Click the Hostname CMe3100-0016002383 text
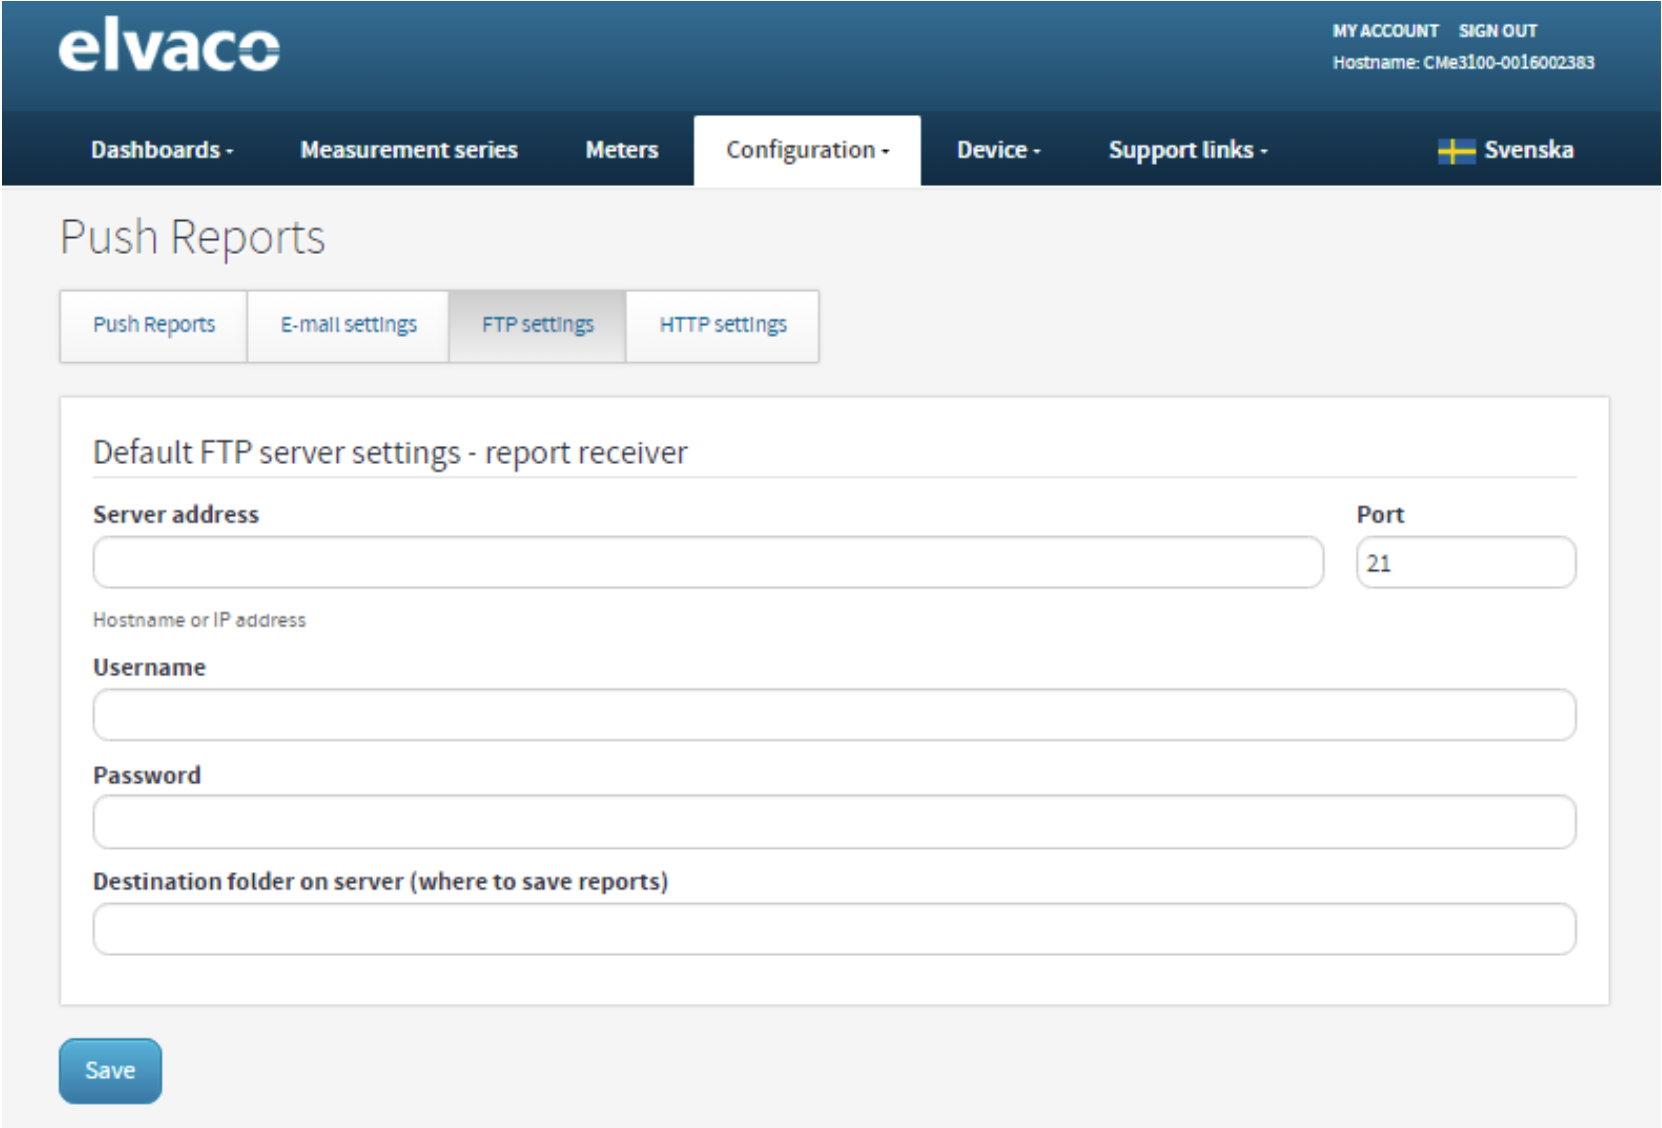 coord(1463,62)
